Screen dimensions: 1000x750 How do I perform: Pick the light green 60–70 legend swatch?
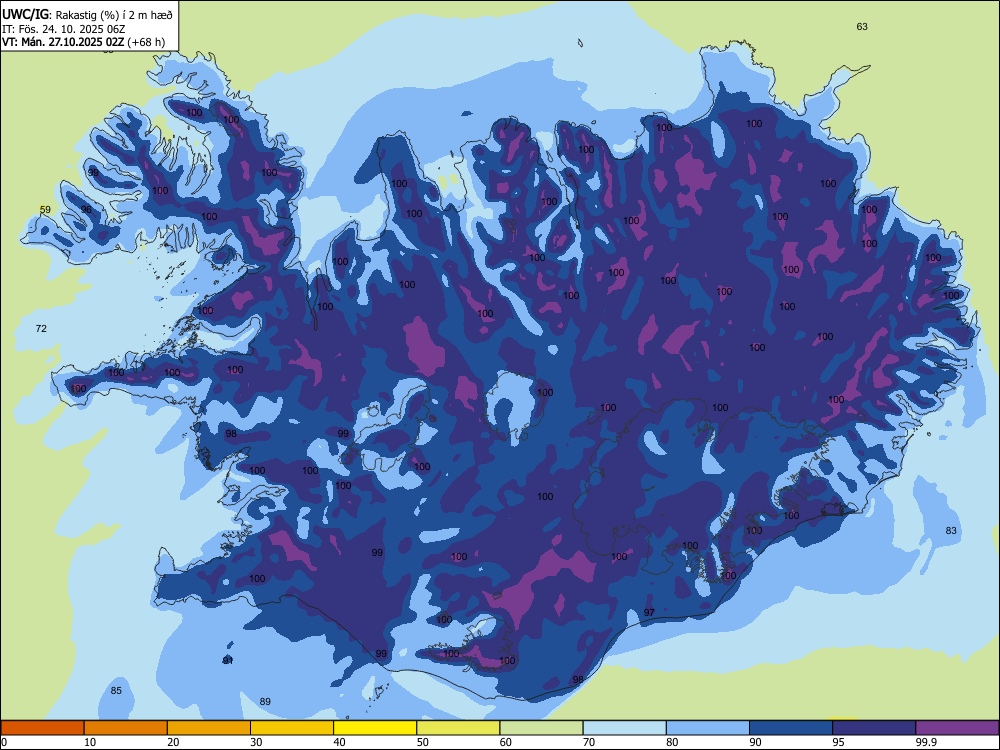pos(541,728)
